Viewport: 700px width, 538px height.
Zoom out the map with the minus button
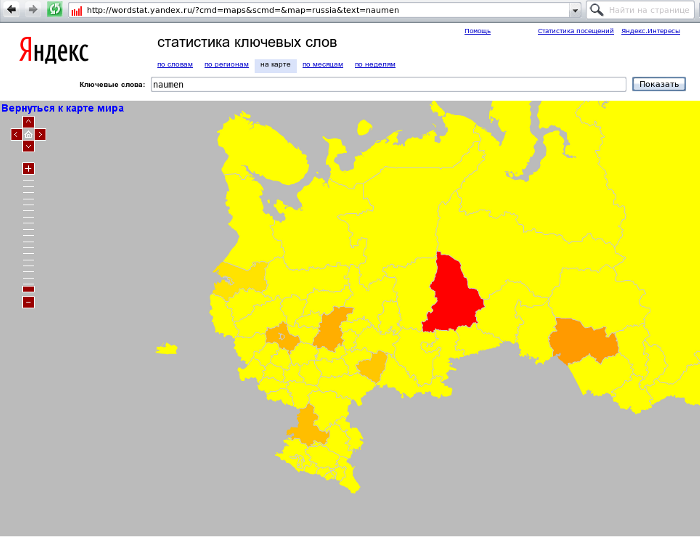coord(28,302)
